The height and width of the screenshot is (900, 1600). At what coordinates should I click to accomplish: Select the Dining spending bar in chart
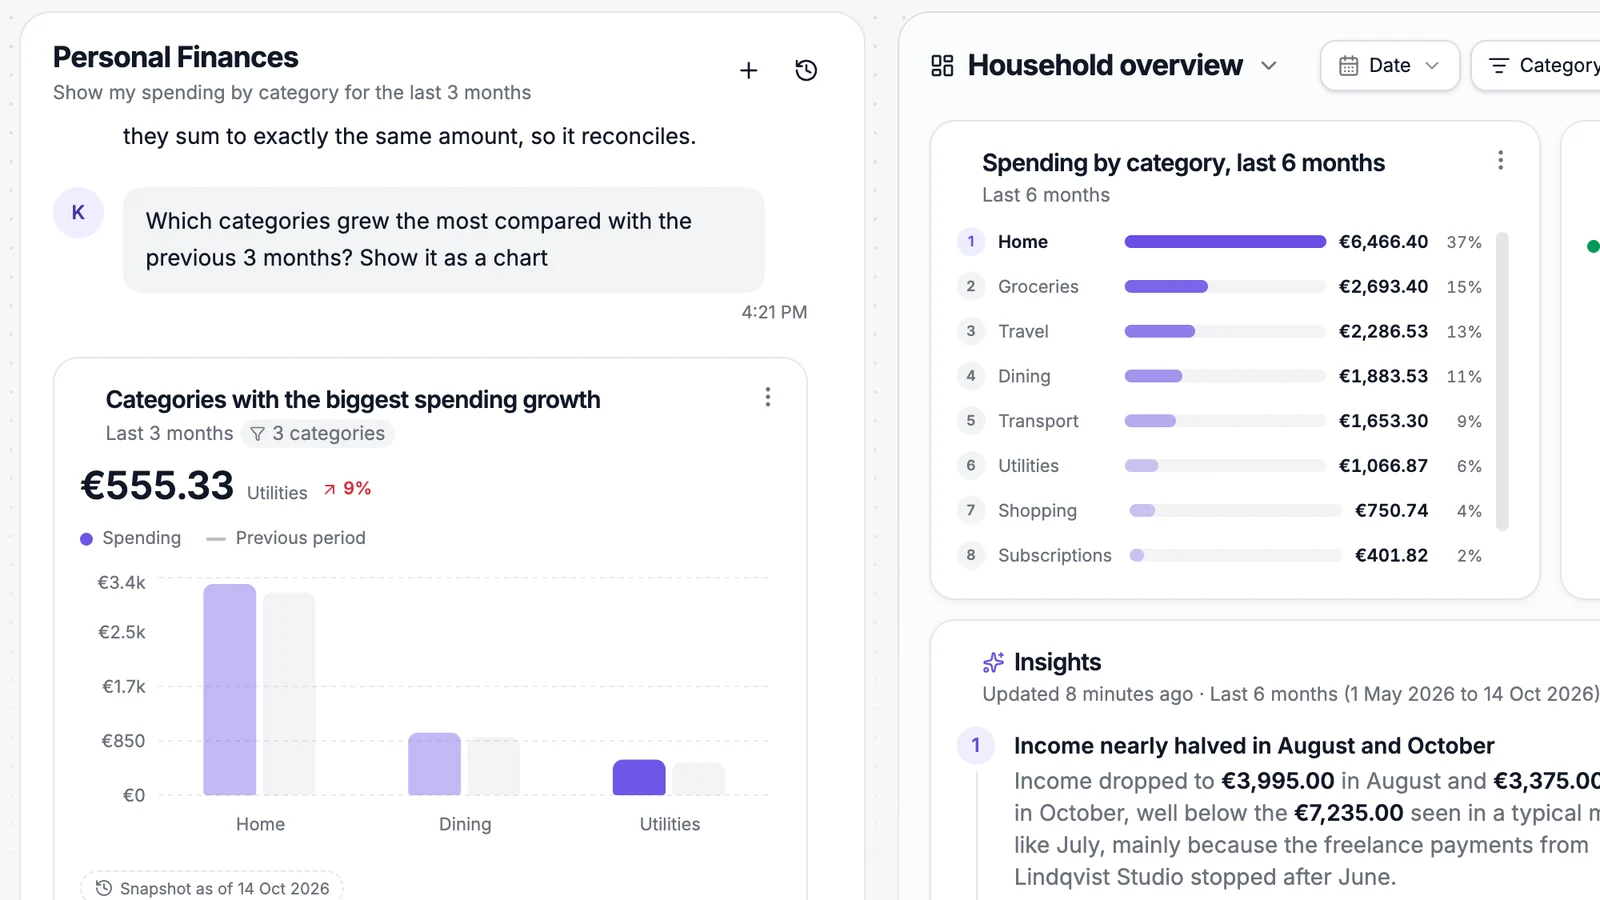coord(434,764)
